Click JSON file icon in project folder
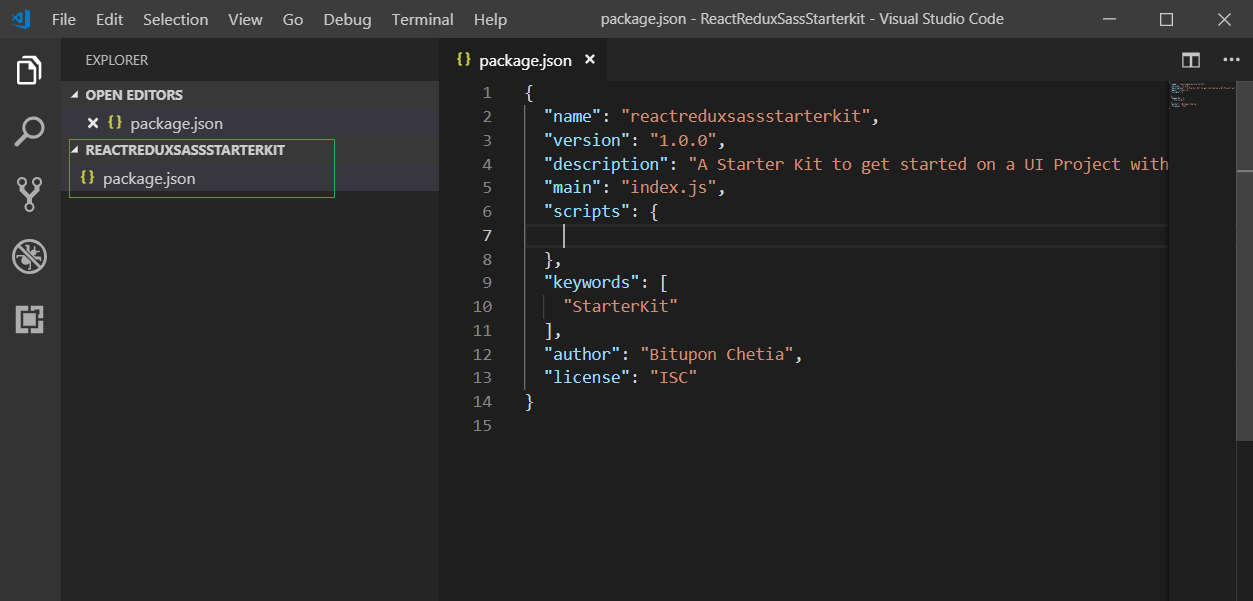The image size is (1253, 601). [x=88, y=178]
